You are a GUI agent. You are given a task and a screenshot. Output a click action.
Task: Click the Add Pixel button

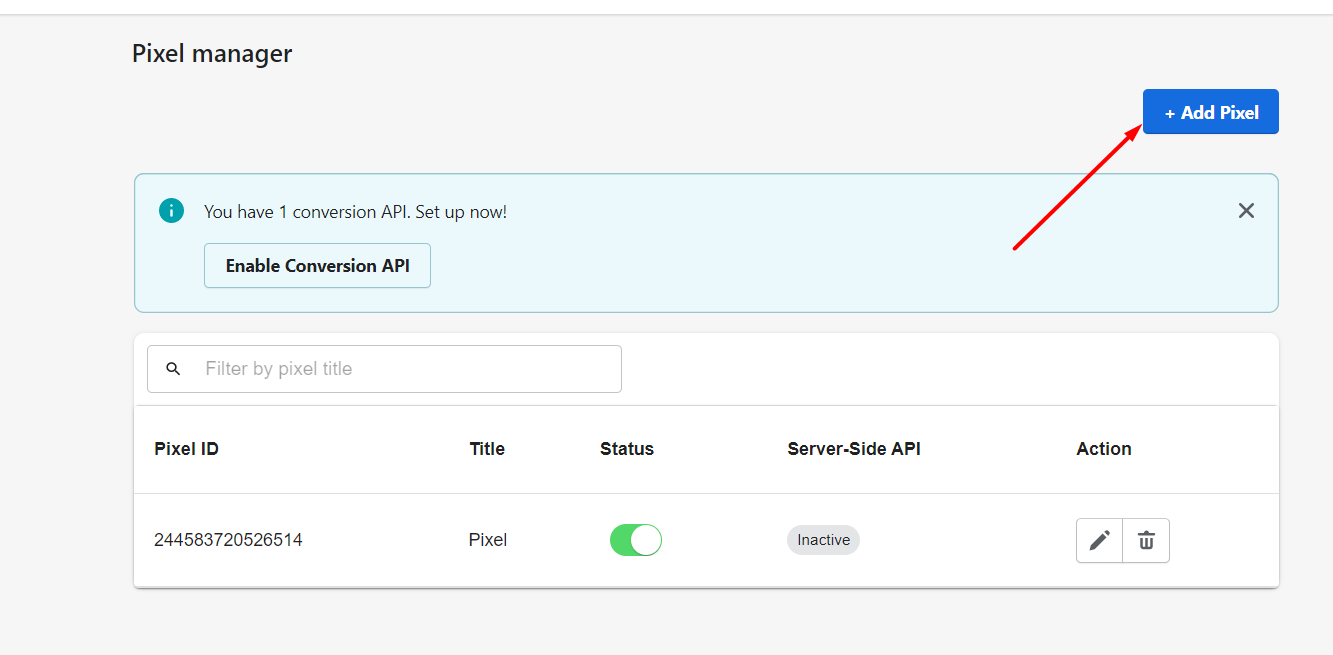pyautogui.click(x=1210, y=112)
